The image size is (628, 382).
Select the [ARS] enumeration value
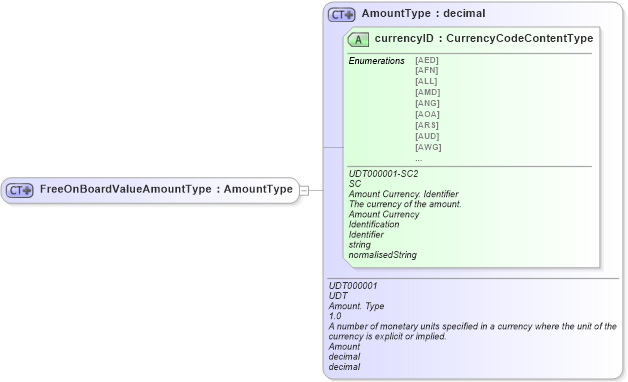pyautogui.click(x=427, y=125)
